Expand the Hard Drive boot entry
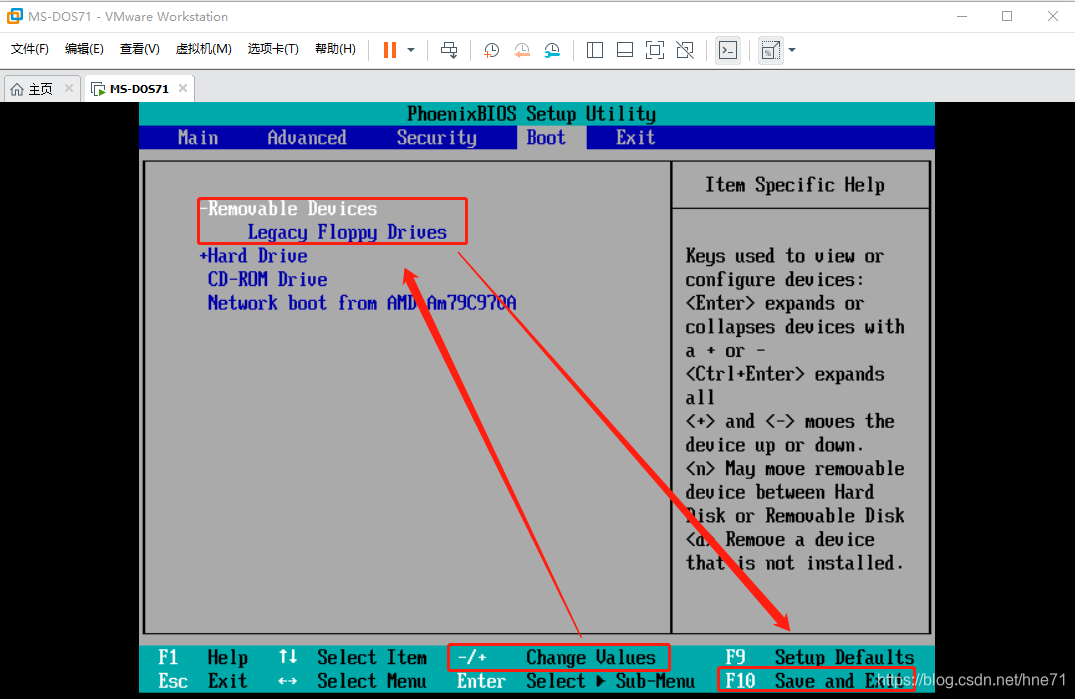The image size is (1075, 699). [253, 256]
